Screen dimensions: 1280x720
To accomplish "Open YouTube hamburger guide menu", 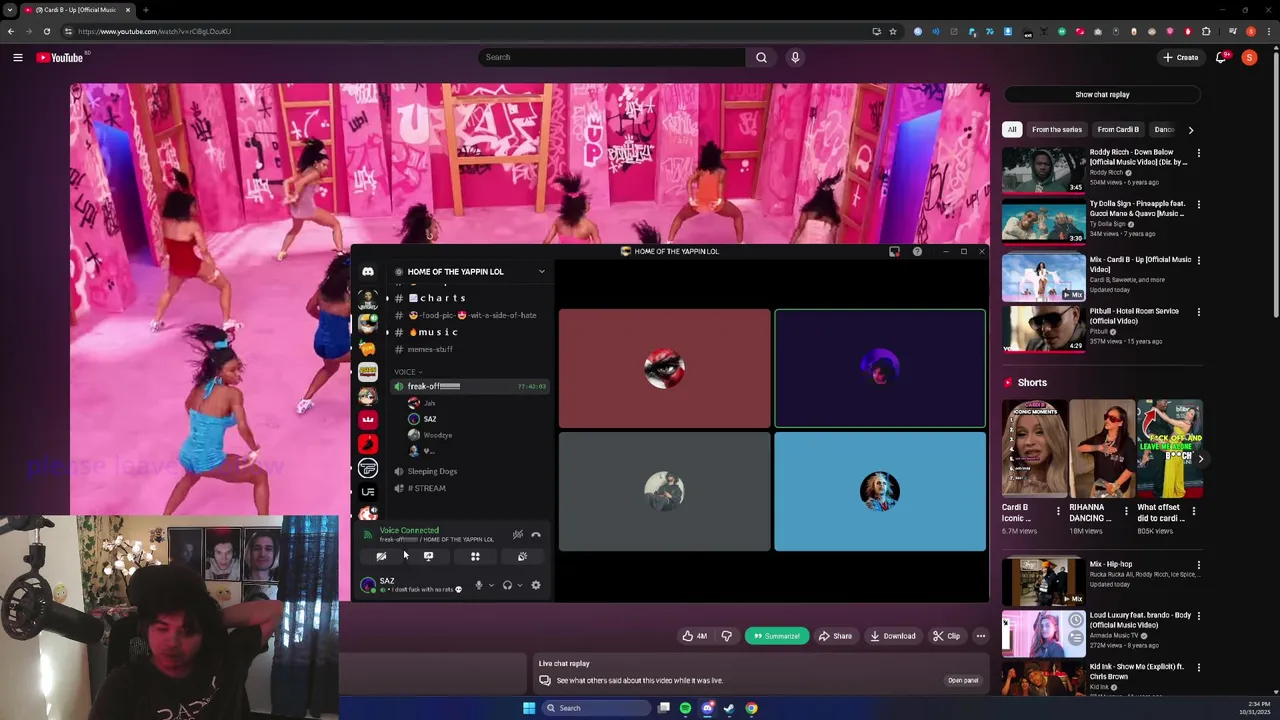I will click(18, 58).
